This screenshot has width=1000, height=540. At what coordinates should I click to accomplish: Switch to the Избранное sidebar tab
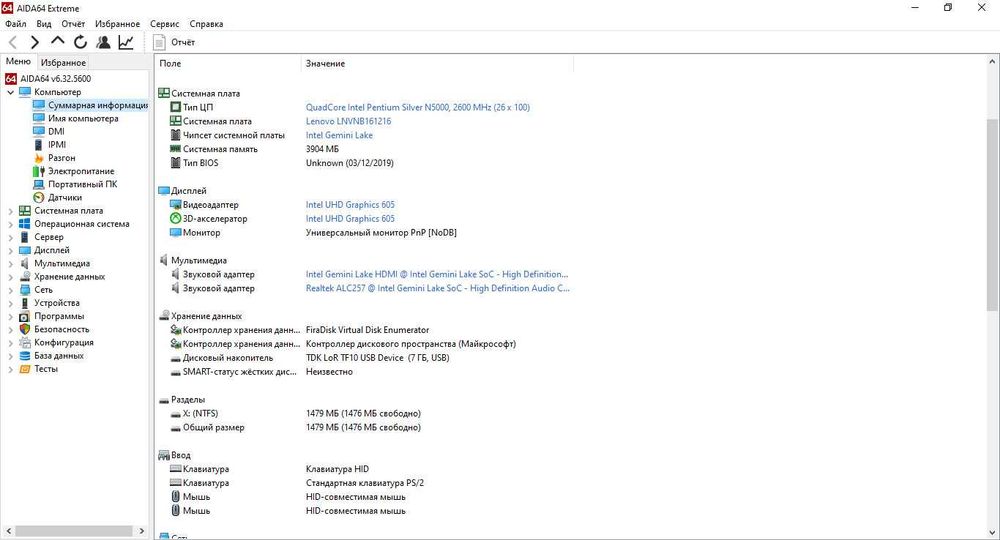63,62
